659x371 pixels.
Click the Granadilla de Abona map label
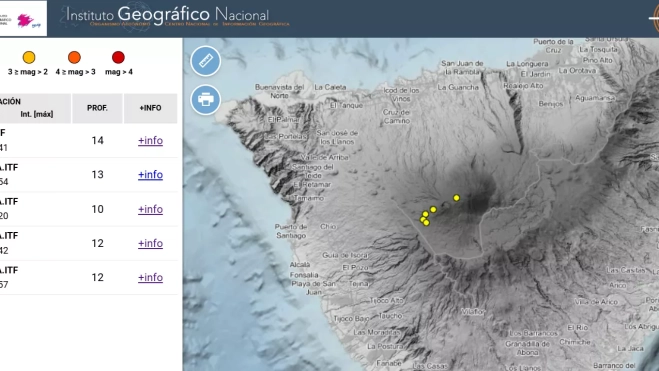[527, 348]
